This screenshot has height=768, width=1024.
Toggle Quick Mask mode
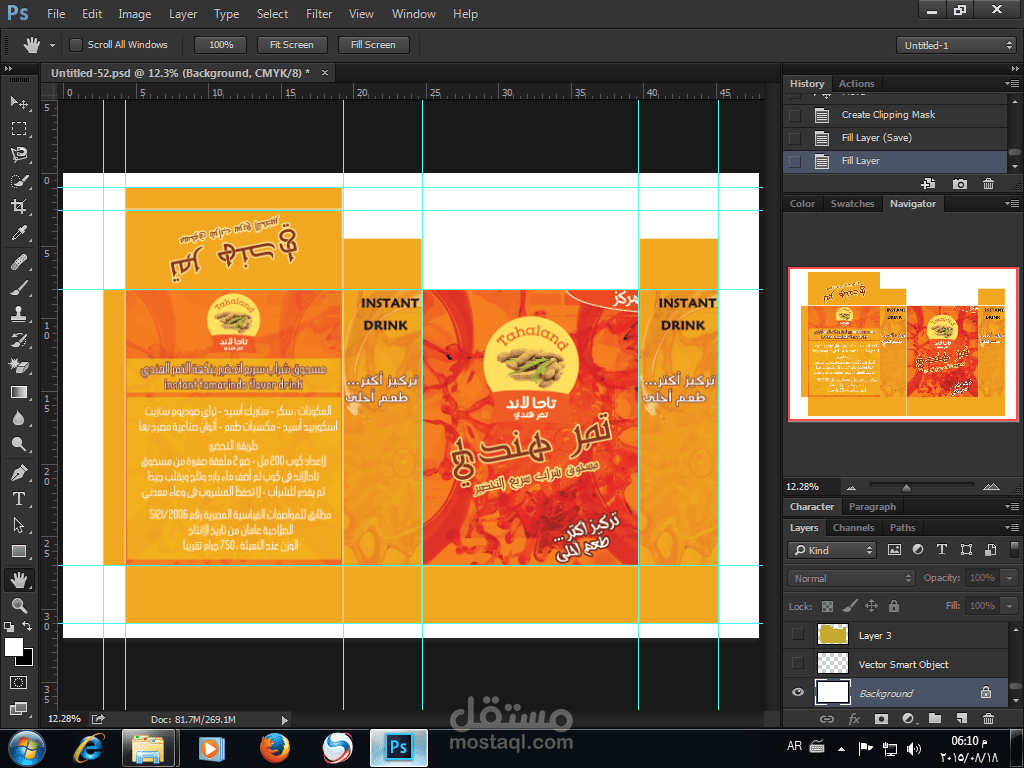click(x=19, y=682)
